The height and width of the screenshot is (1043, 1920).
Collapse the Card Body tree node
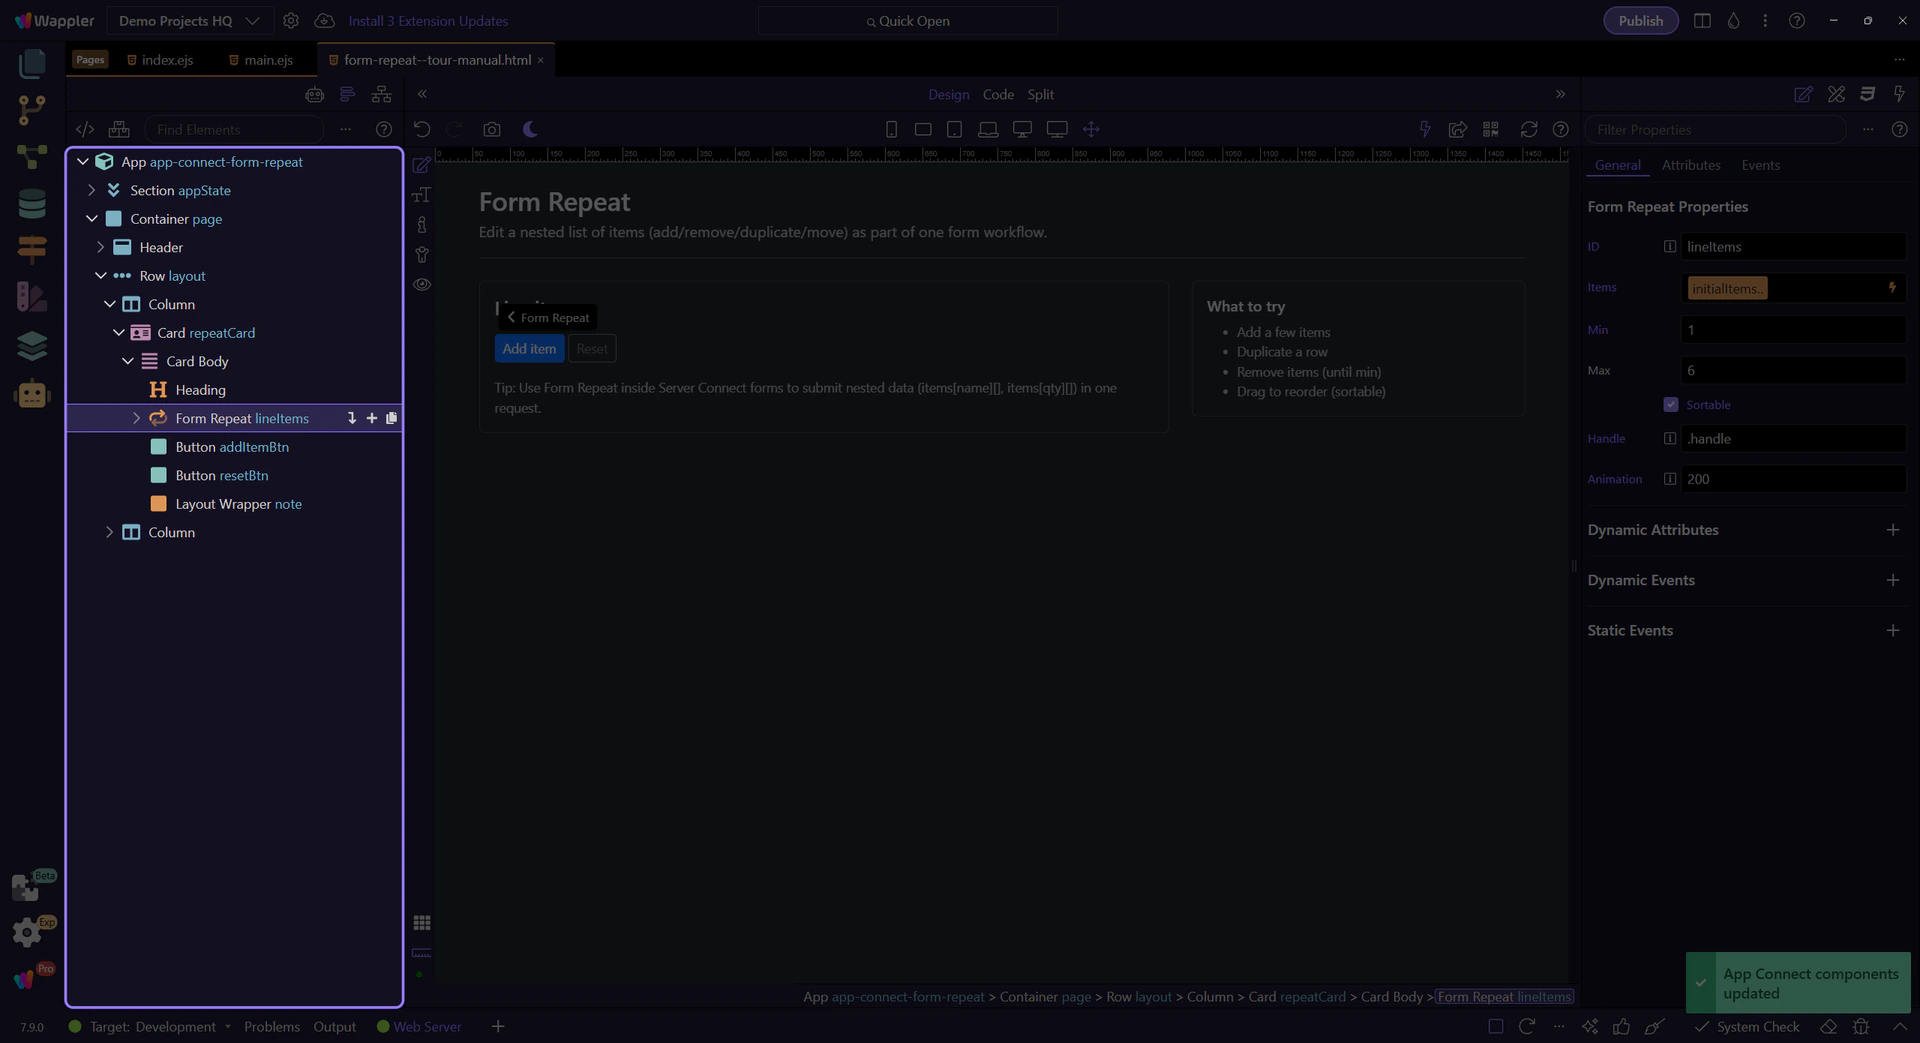[128, 362]
